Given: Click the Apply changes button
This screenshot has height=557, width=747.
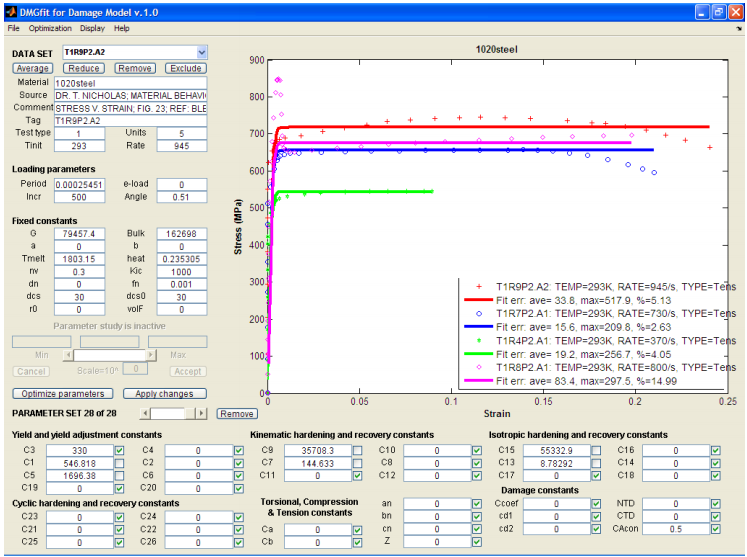Looking at the screenshot, I should (164, 394).
